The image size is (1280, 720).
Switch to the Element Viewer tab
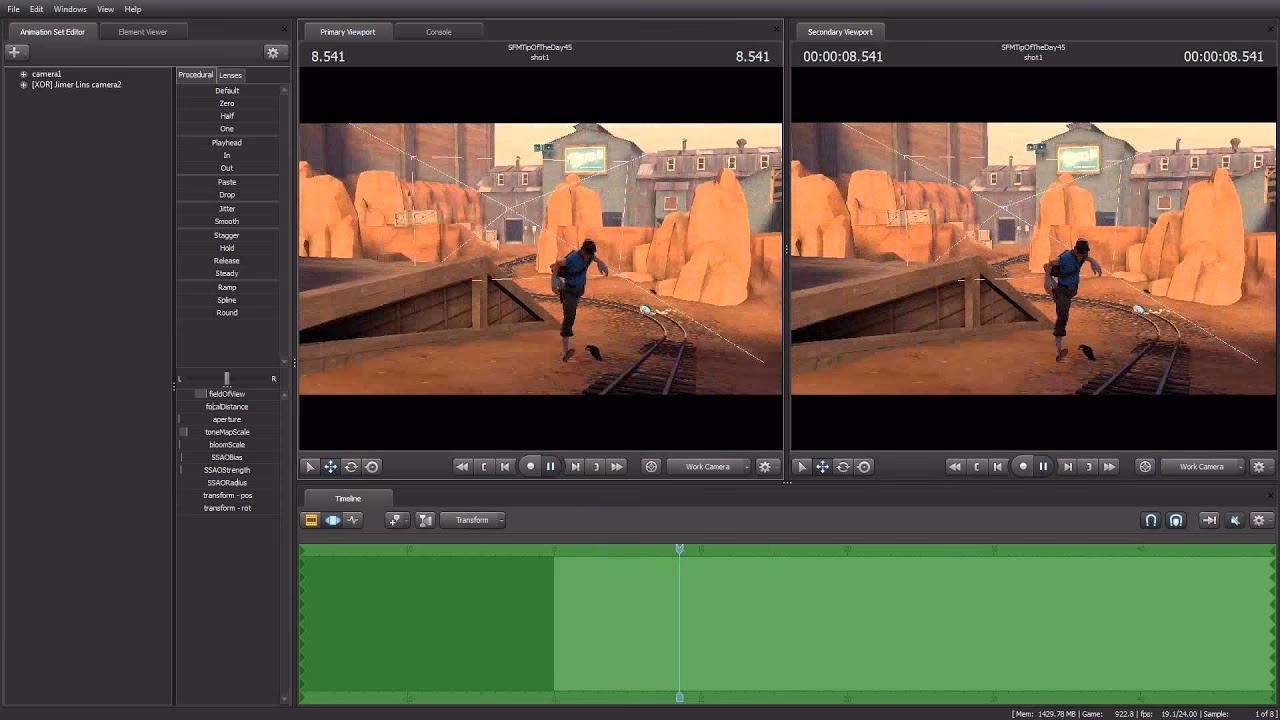pyautogui.click(x=143, y=32)
